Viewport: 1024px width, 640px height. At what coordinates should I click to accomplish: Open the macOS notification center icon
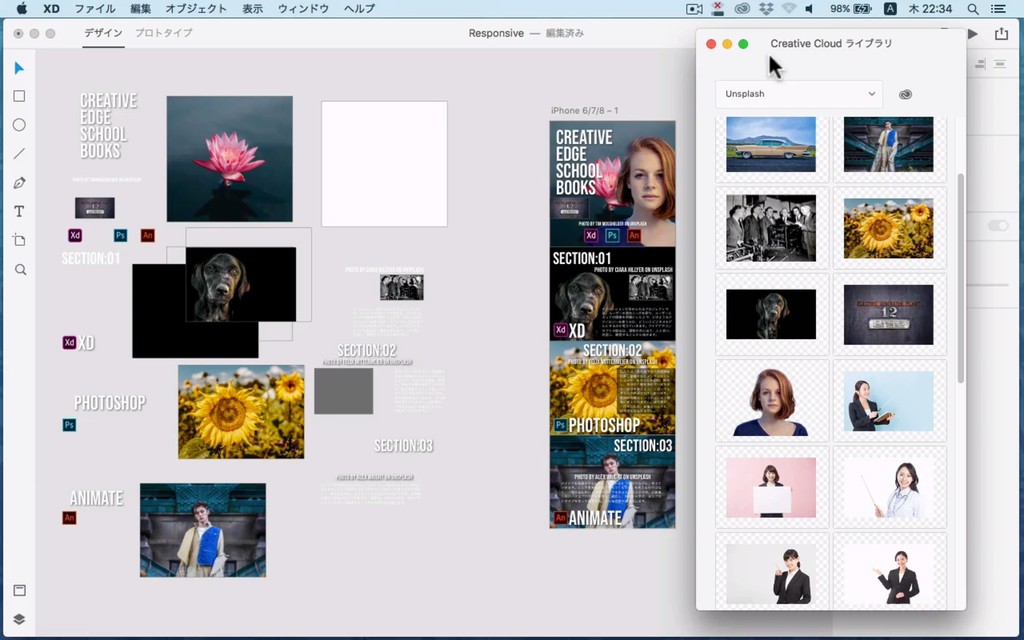click(x=998, y=8)
